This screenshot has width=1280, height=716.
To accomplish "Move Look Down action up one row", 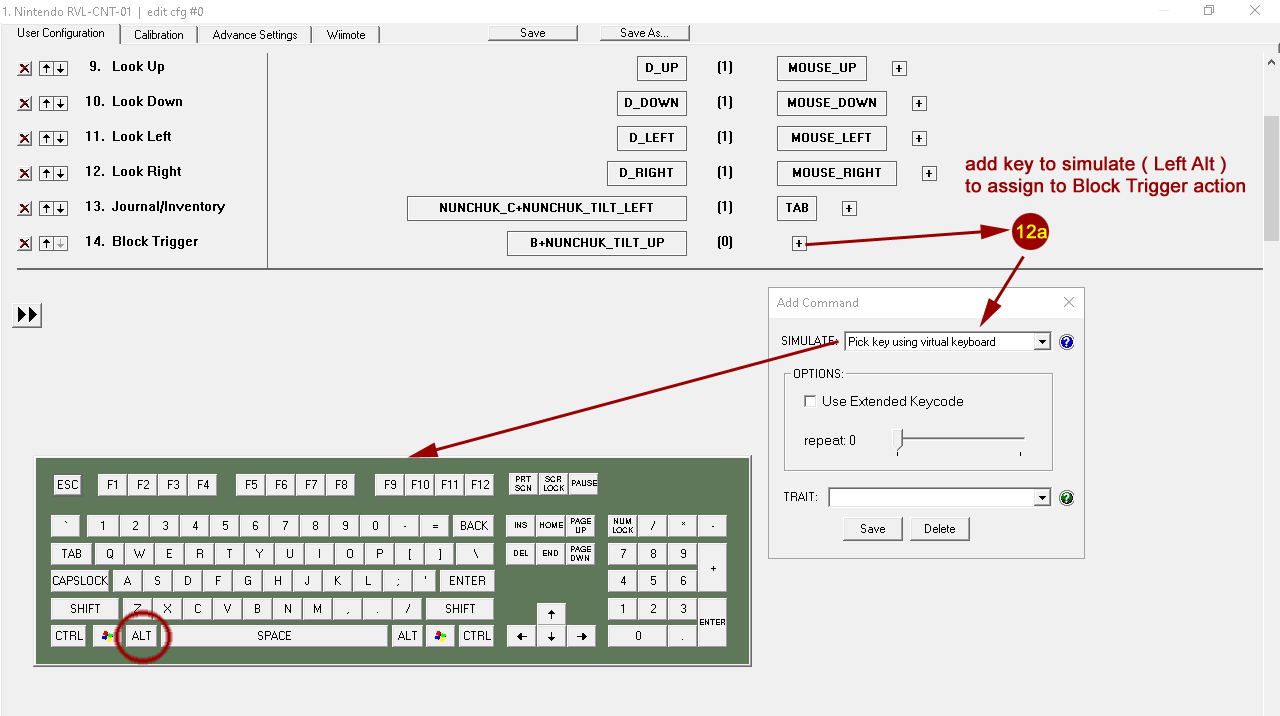I will (x=46, y=104).
